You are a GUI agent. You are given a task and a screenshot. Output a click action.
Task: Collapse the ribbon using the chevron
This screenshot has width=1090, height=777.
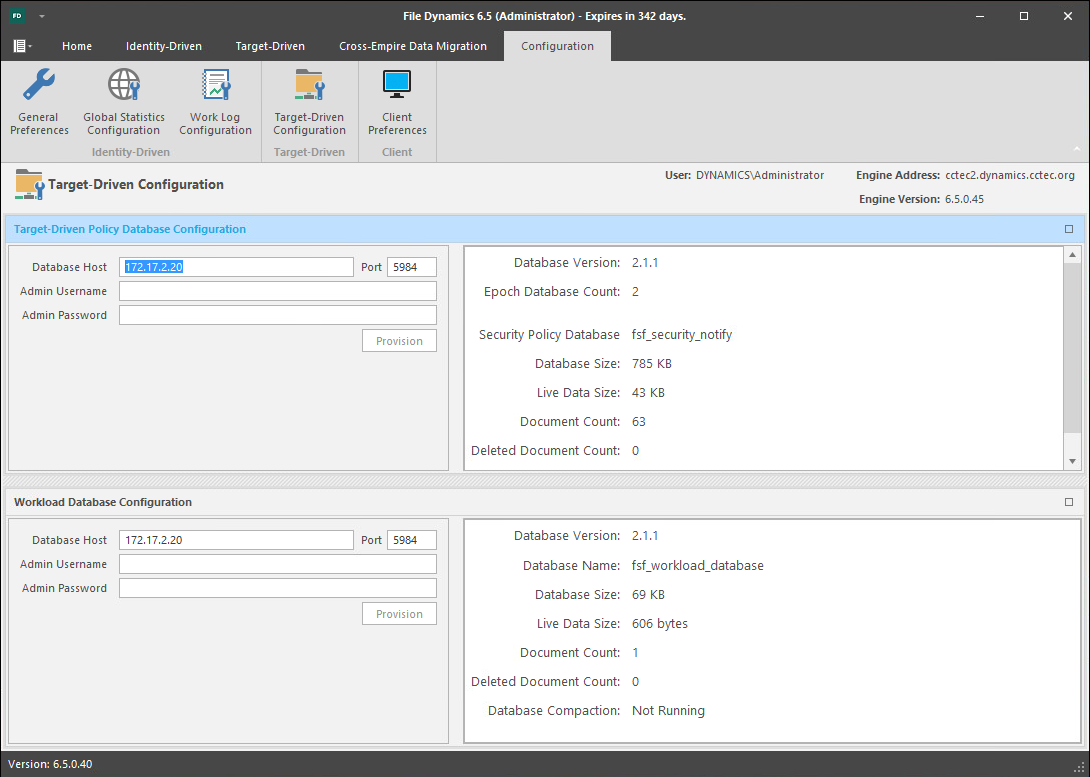pyautogui.click(x=1076, y=148)
